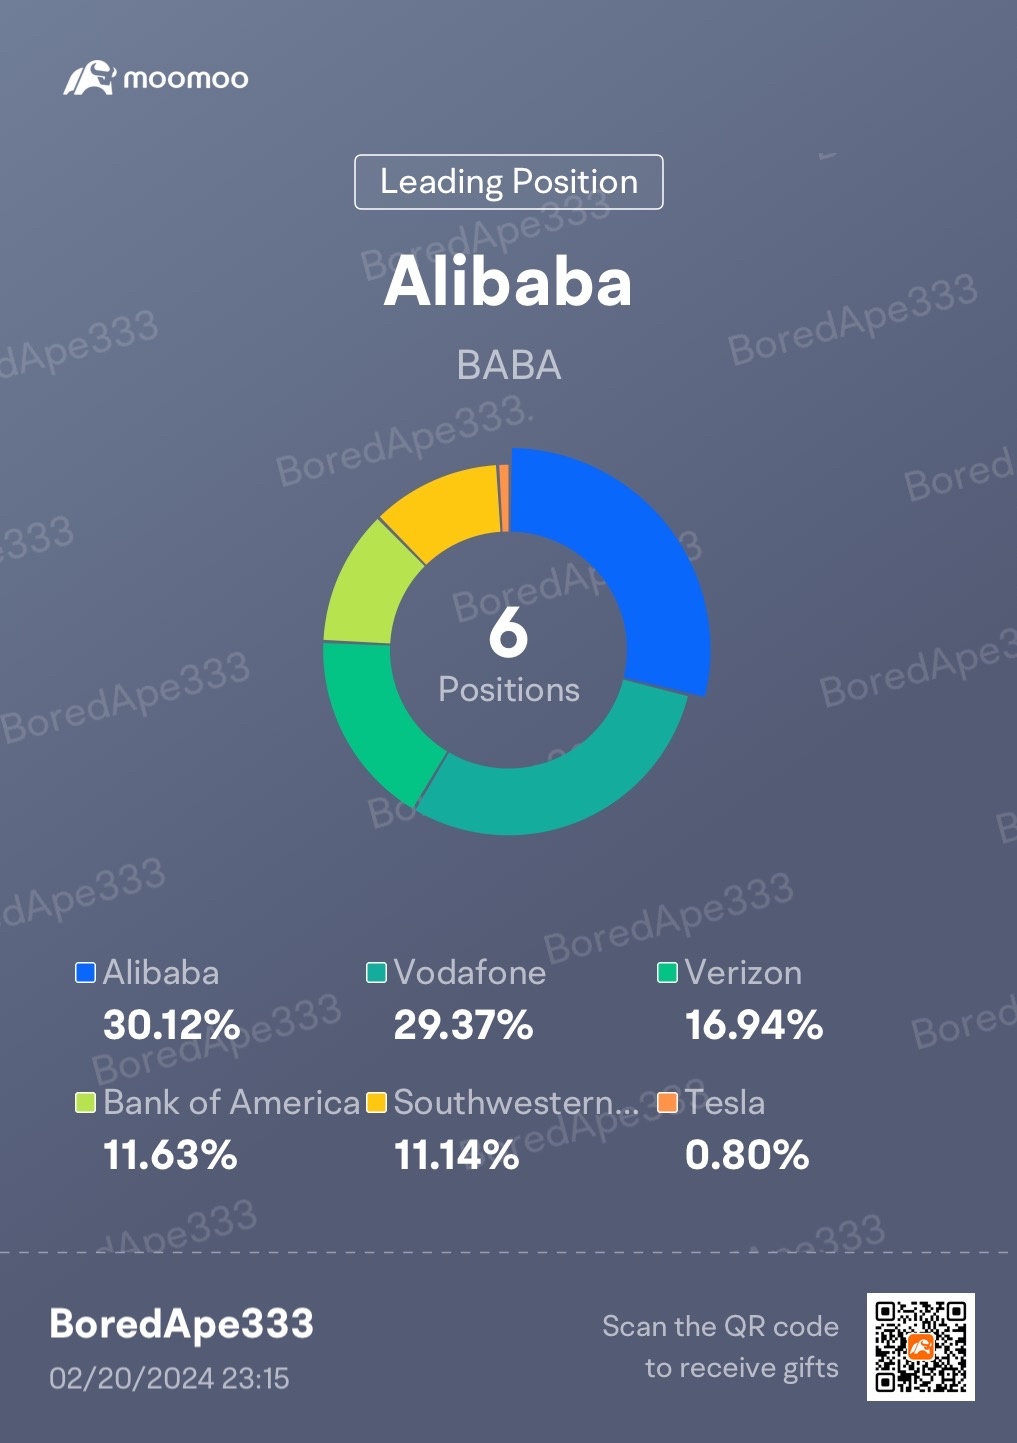Click the lime Bank of America swatch

pyautogui.click(x=86, y=1103)
